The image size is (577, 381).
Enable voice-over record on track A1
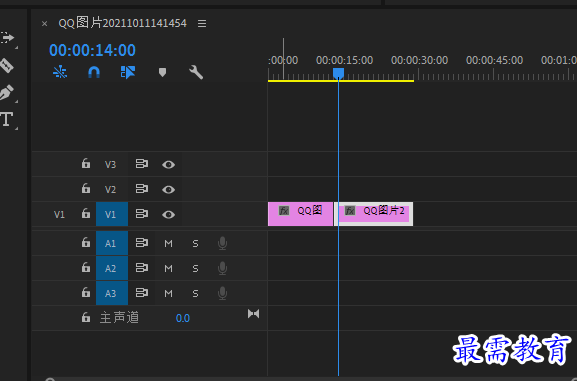[222, 243]
